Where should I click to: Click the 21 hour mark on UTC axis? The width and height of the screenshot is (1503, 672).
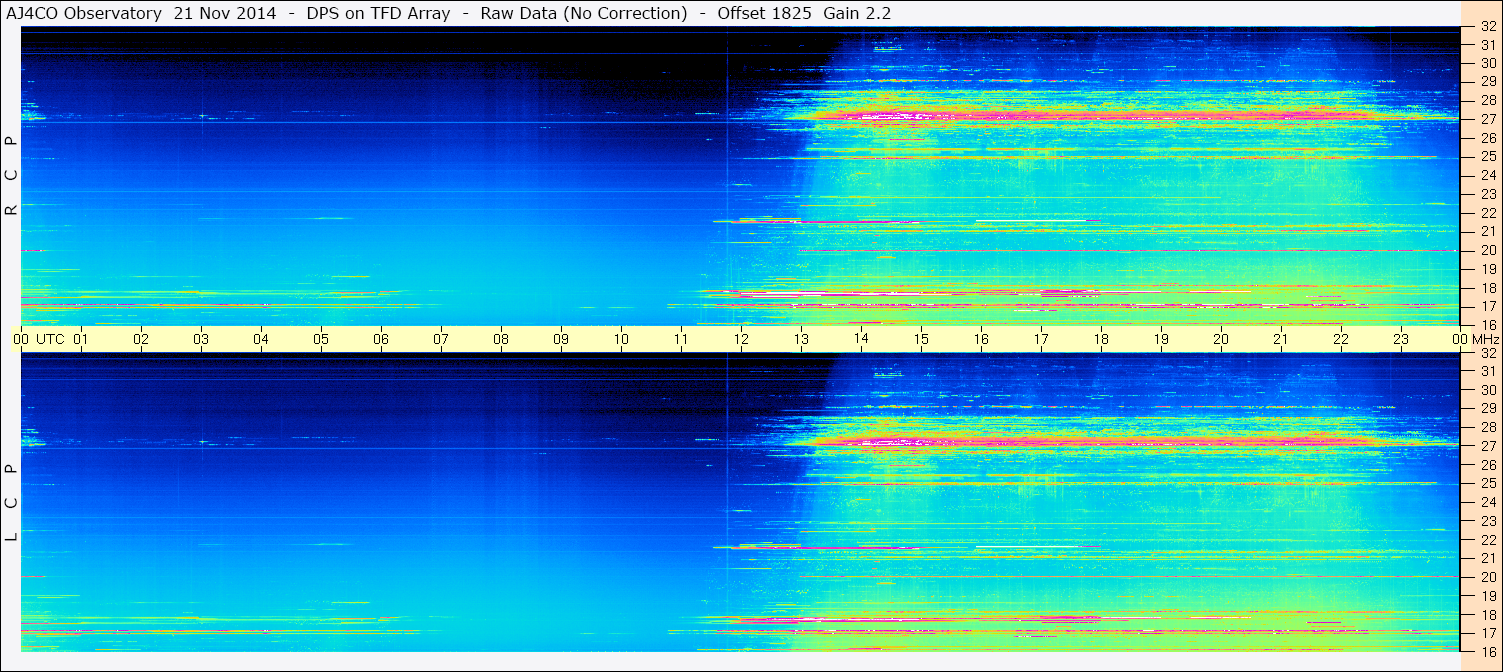tap(1281, 339)
